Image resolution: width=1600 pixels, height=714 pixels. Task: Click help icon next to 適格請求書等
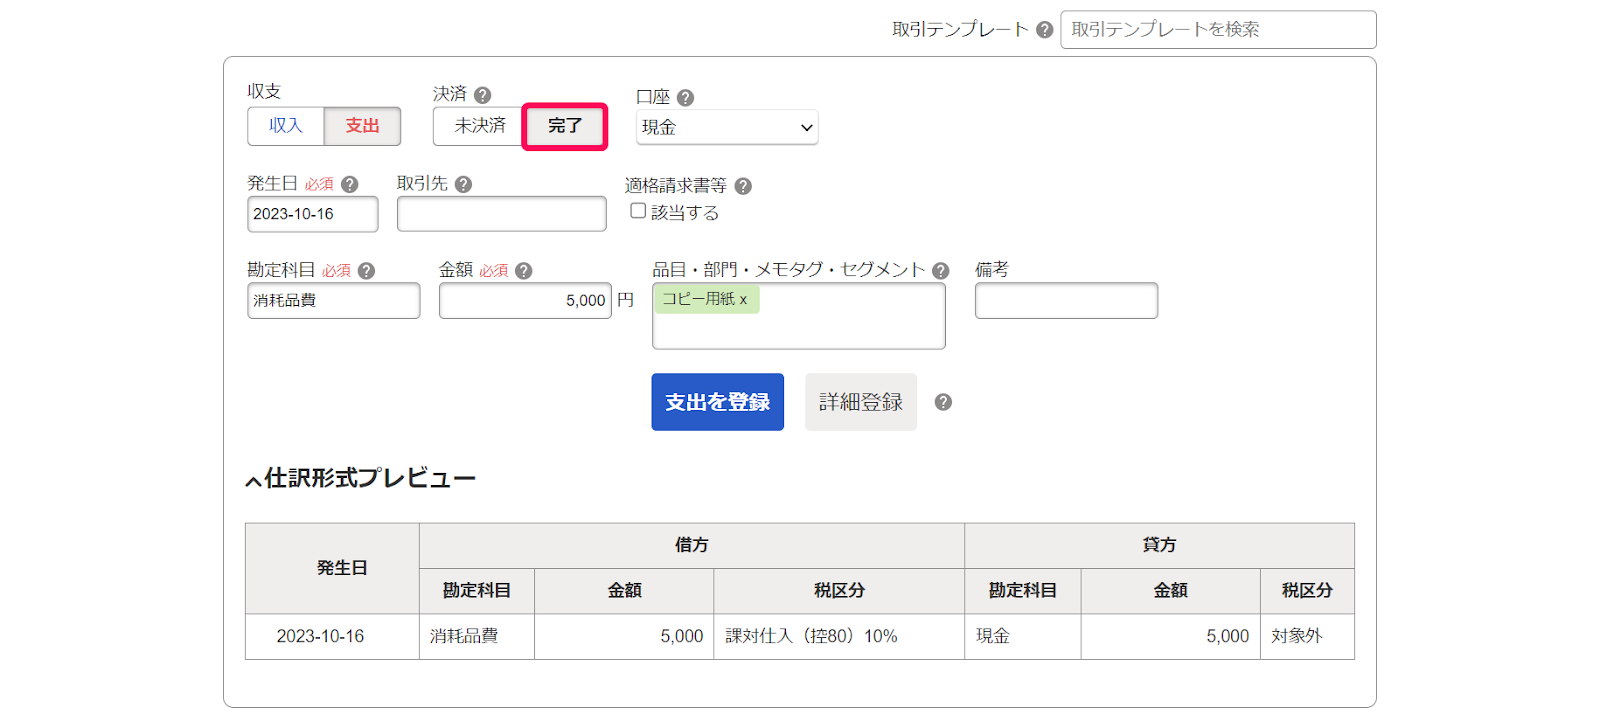[x=743, y=186]
